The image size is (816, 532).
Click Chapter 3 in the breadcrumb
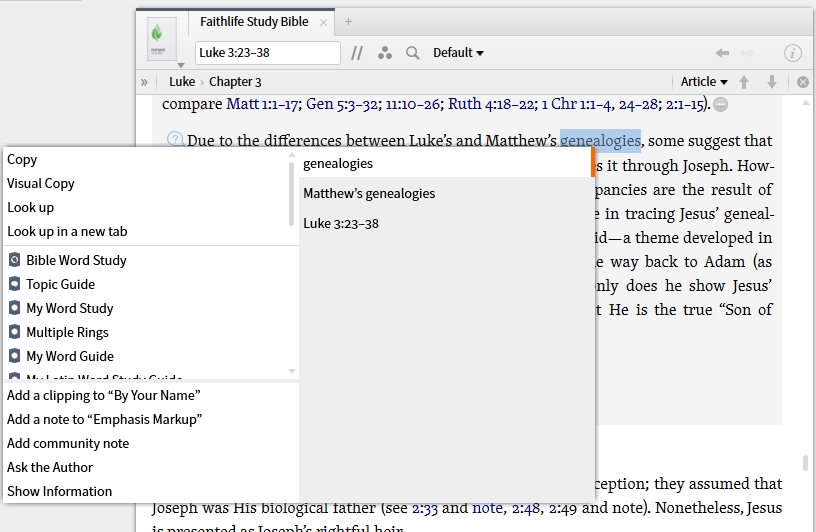click(235, 82)
